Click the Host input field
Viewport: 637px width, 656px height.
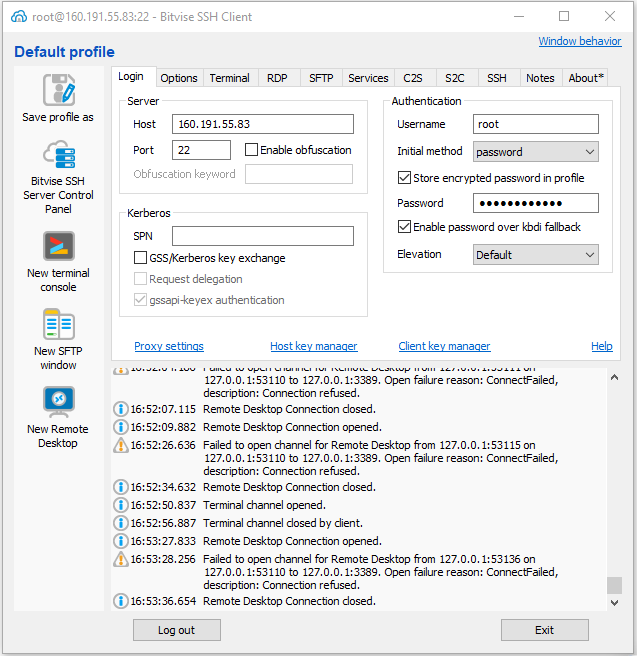pyautogui.click(x=263, y=124)
